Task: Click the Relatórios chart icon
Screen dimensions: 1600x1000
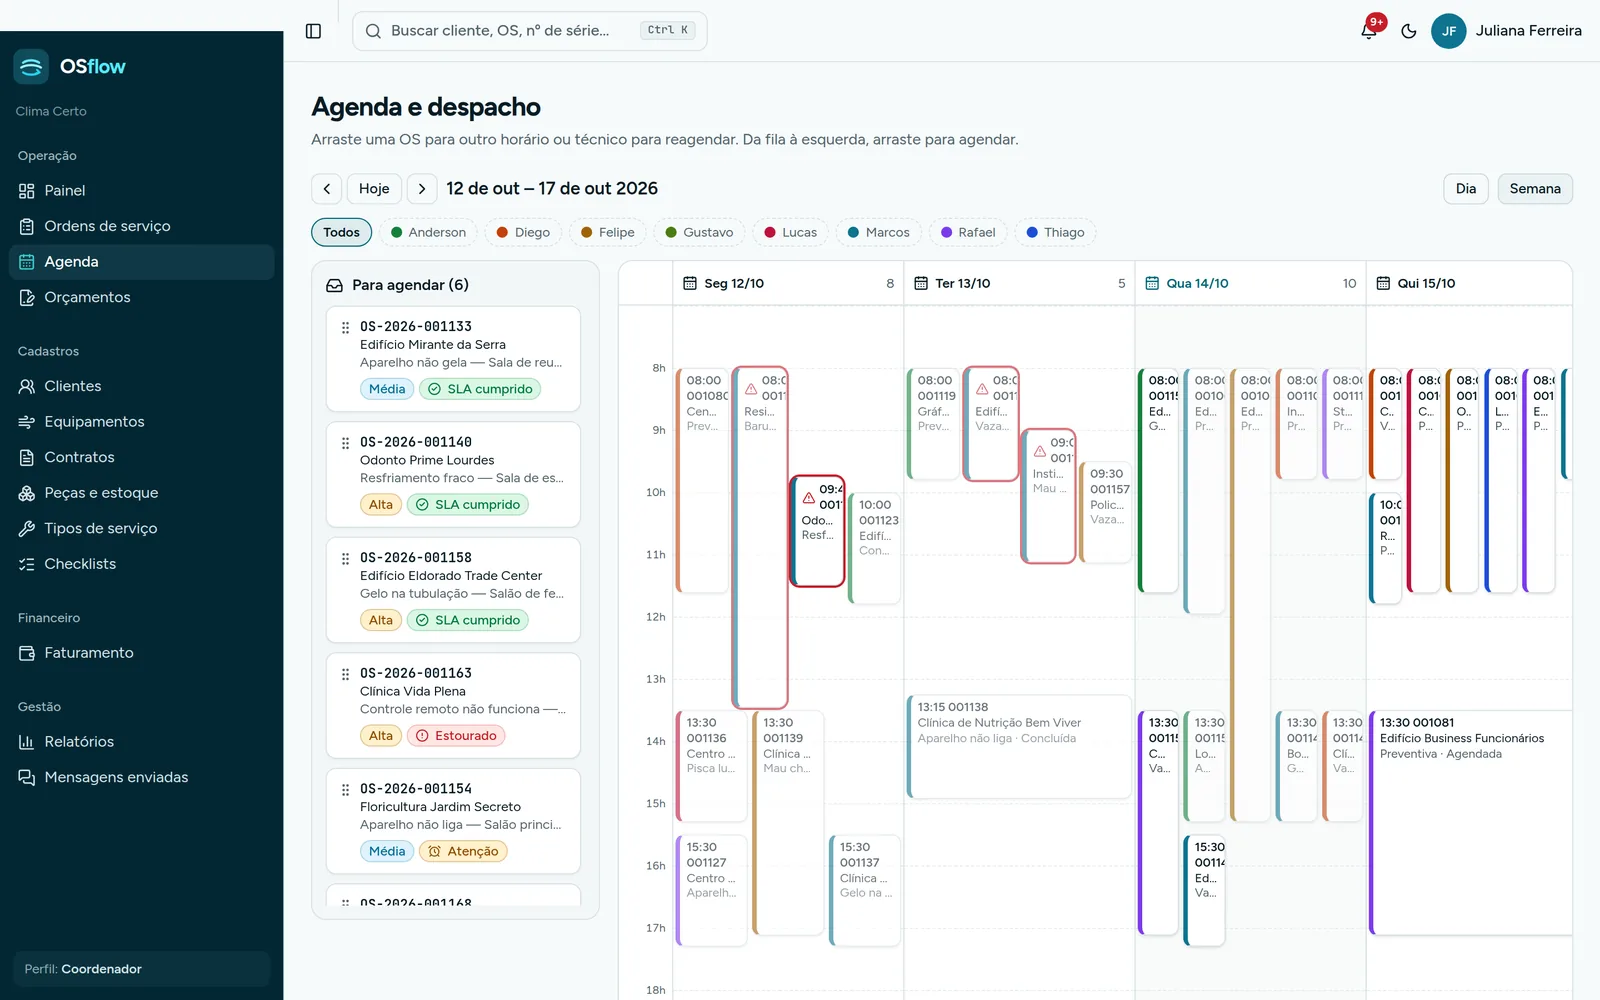Action: tap(27, 742)
